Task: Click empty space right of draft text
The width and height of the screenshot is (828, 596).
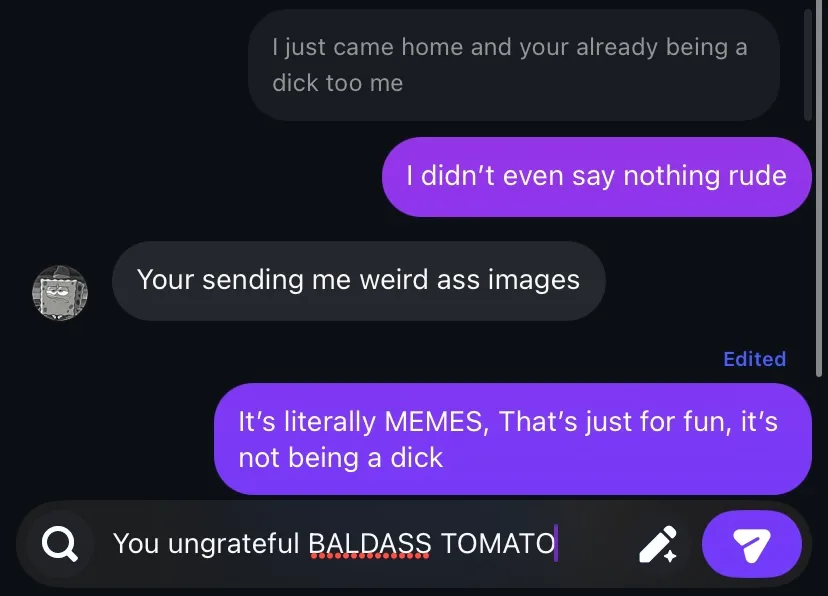Action: tap(594, 544)
